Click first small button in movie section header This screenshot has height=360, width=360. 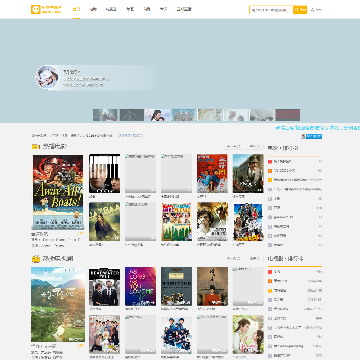point(233,146)
